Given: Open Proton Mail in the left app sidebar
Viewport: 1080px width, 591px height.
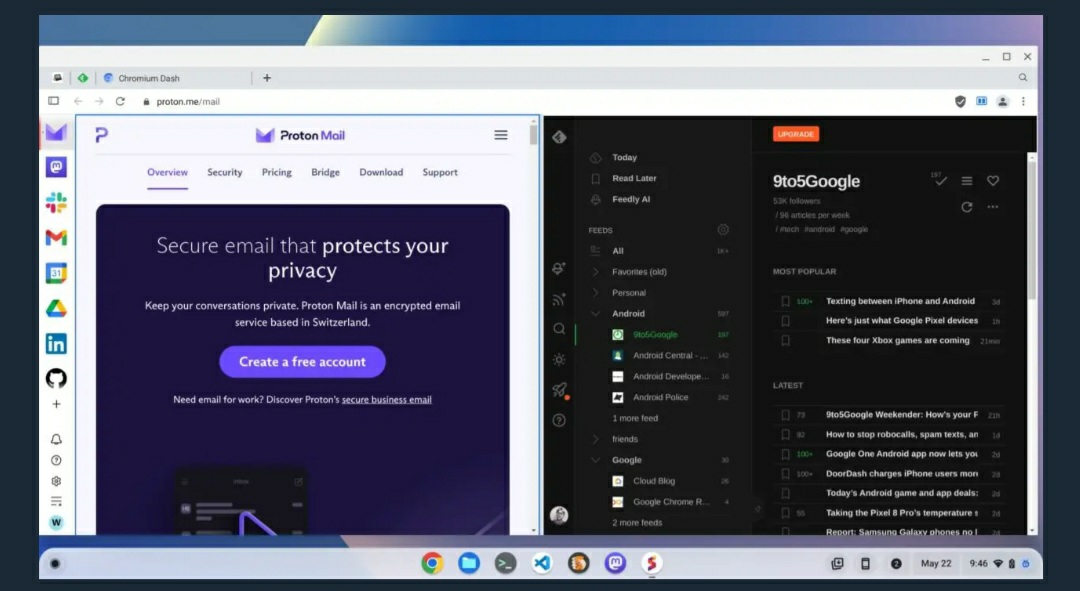Looking at the screenshot, I should point(56,132).
